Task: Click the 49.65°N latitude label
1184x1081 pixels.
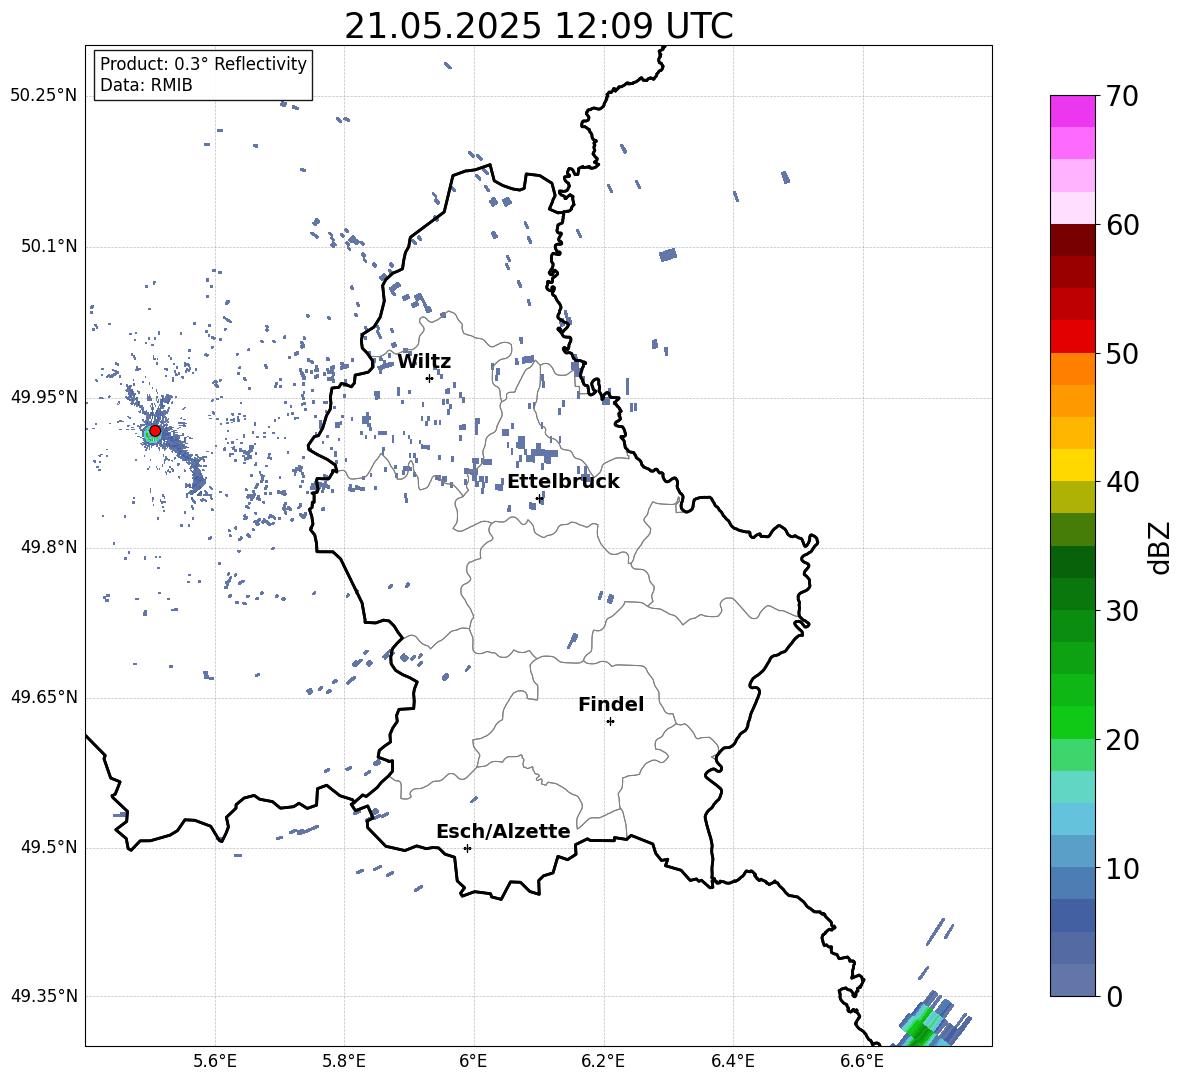Action: coord(44,696)
